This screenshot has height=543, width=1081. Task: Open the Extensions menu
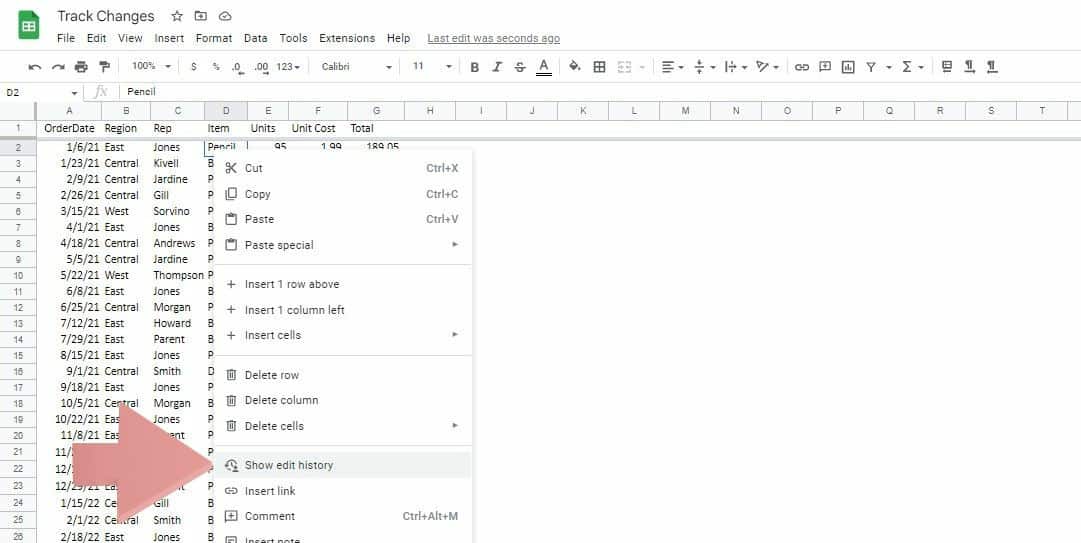pos(347,39)
